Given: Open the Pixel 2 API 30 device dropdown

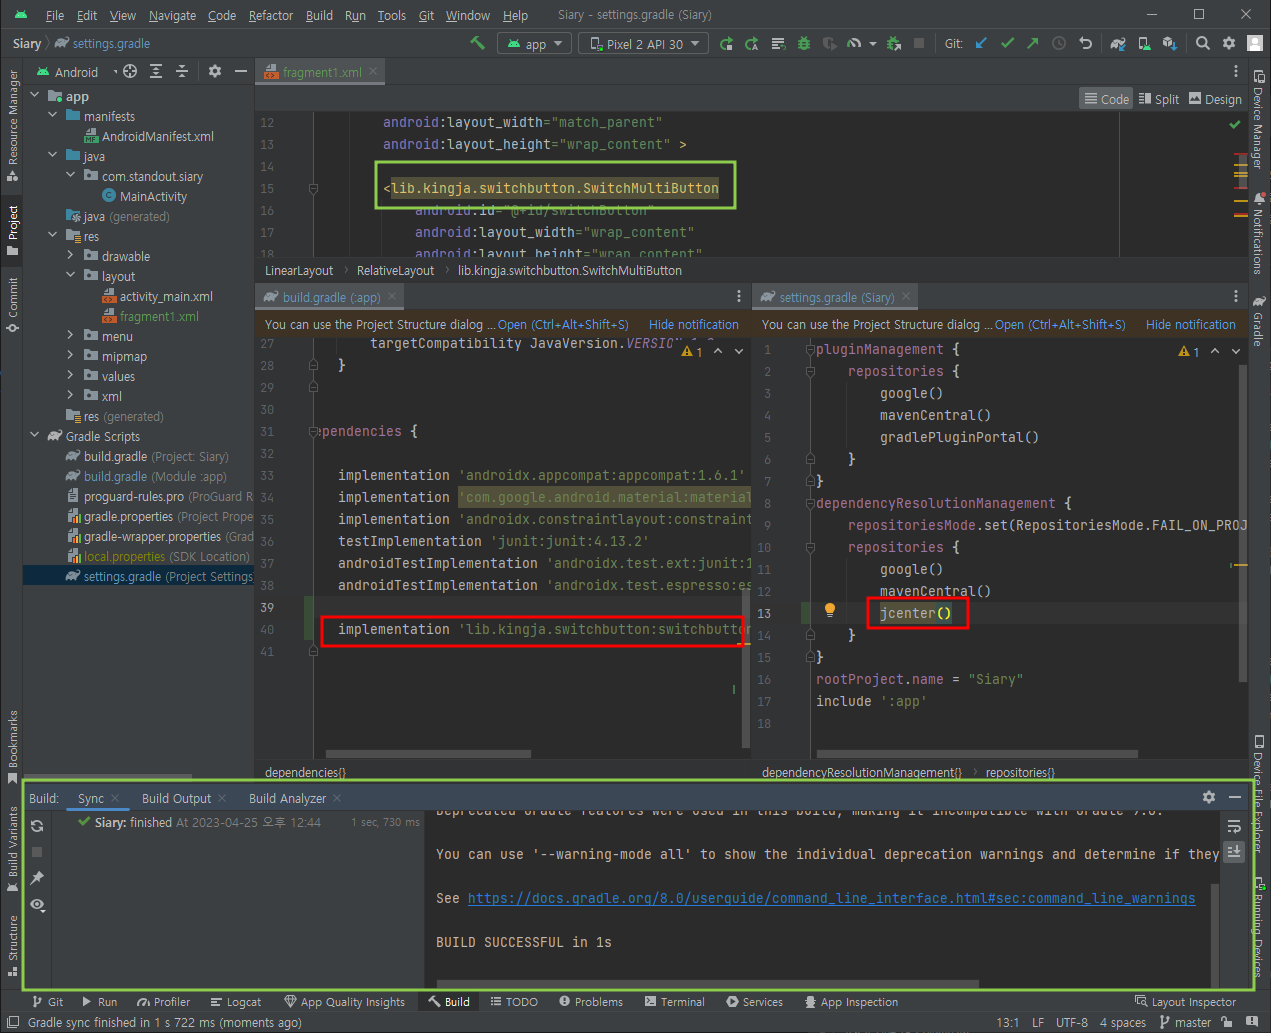Looking at the screenshot, I should pos(644,43).
